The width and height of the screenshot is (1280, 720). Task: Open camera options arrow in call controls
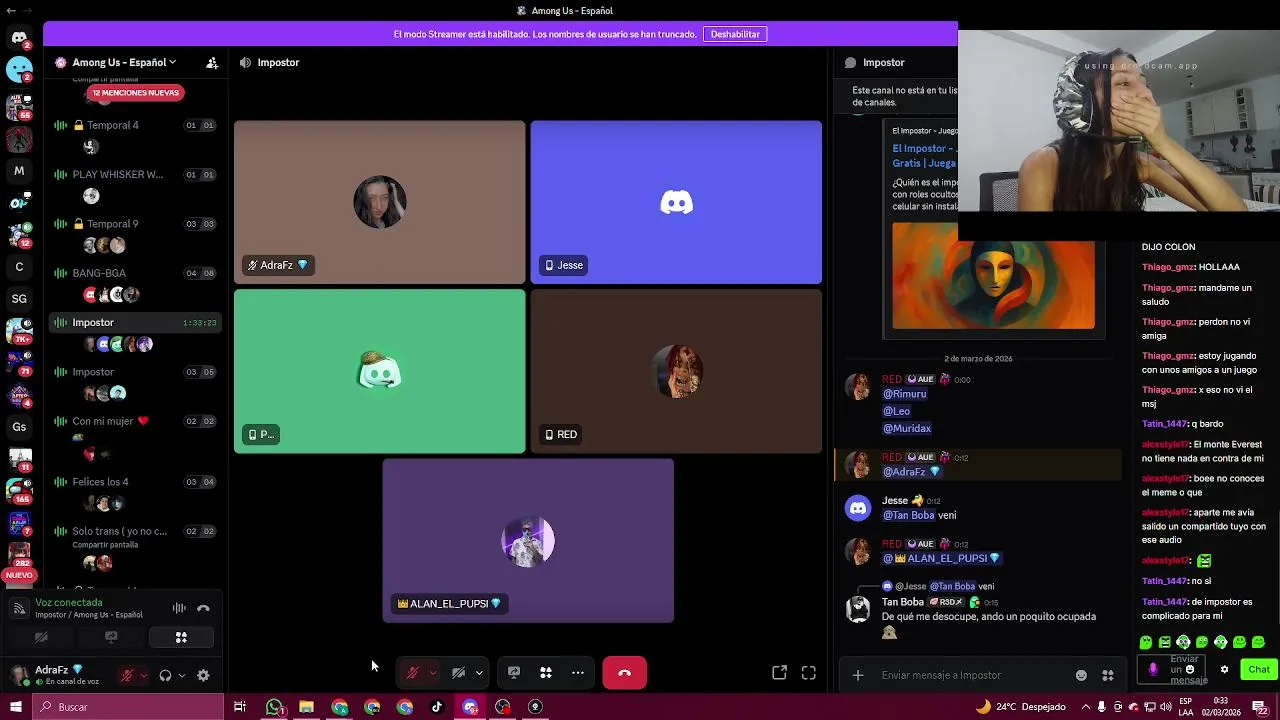(x=479, y=673)
